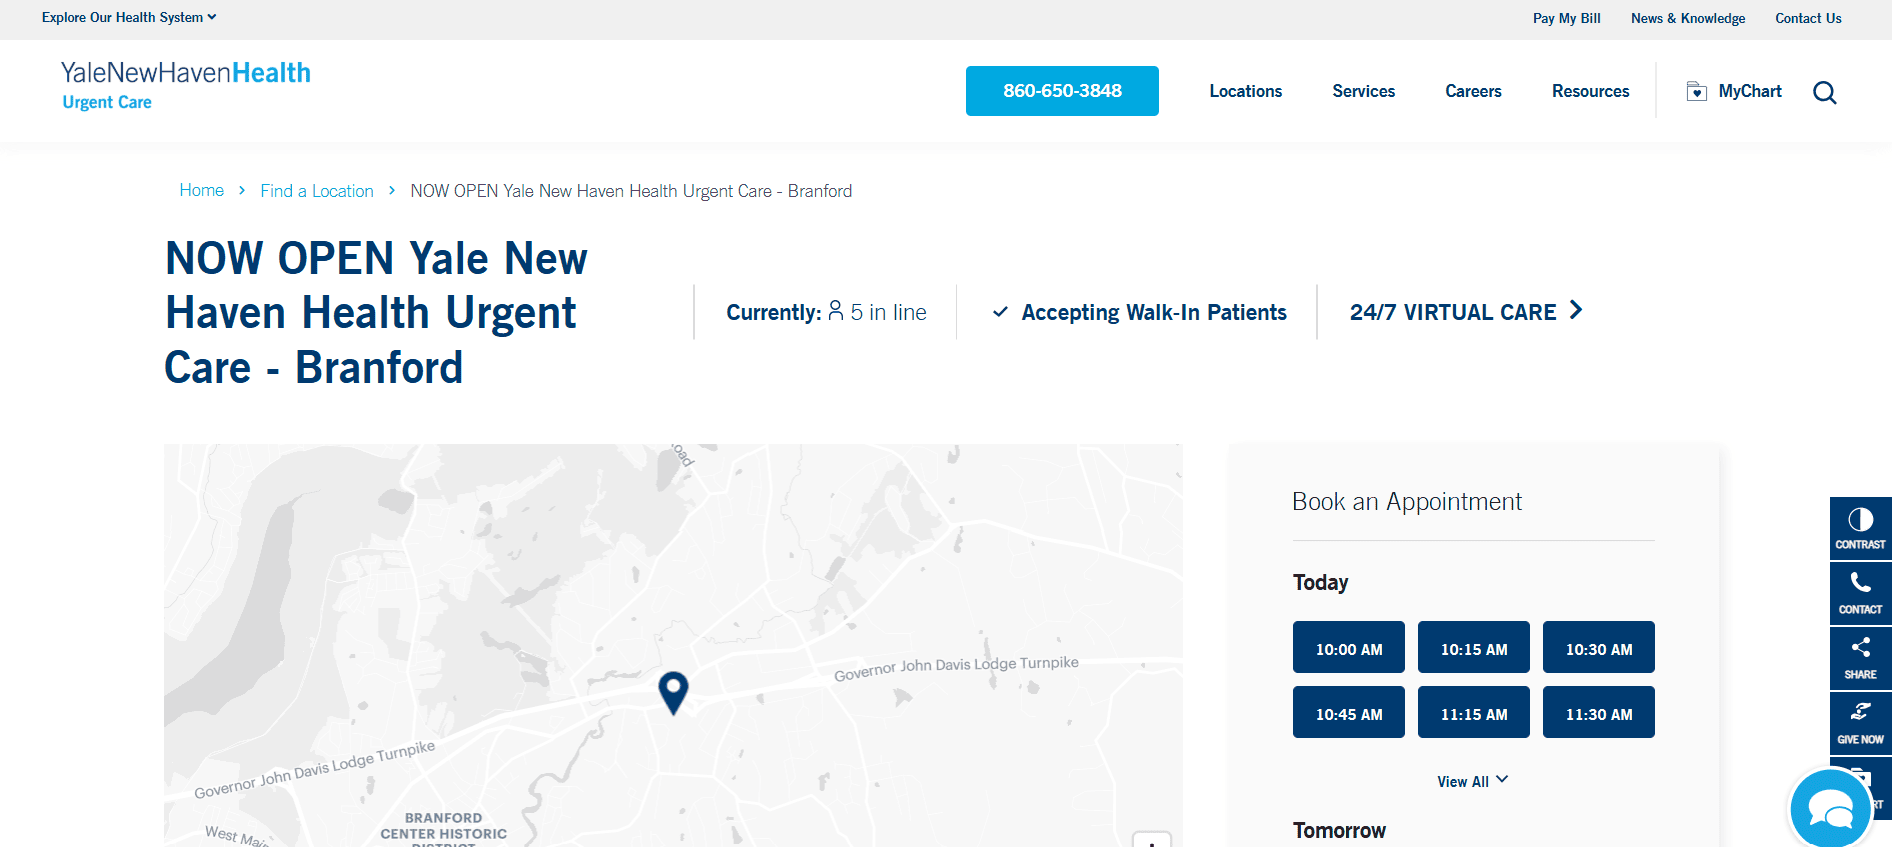Viewport: 1892px width, 847px height.
Task: Click the YaleNewHavenHealth Urgent Care logo
Action: pyautogui.click(x=186, y=86)
